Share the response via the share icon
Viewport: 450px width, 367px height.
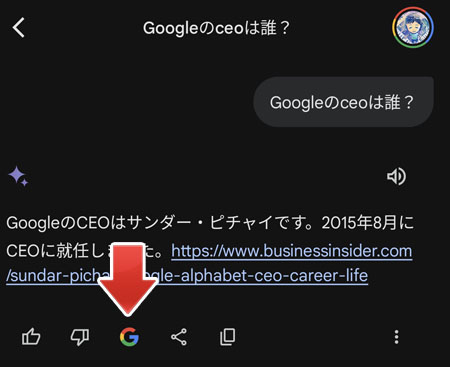click(179, 337)
